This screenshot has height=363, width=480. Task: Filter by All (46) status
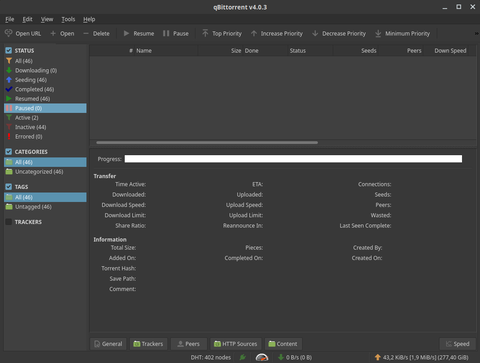click(45, 61)
